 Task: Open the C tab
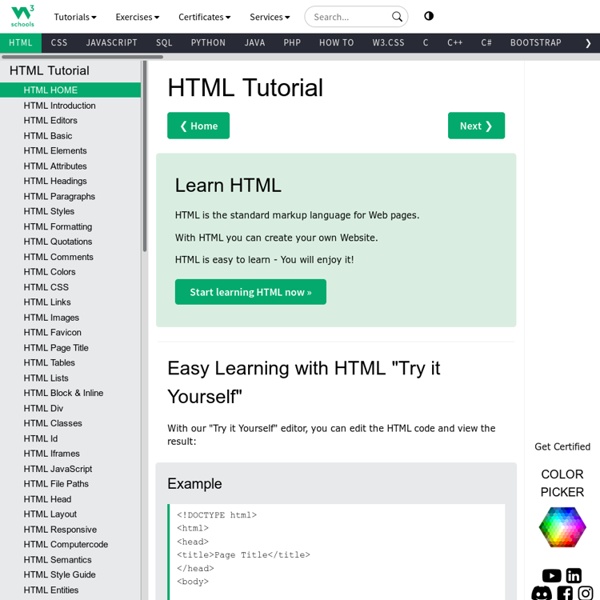tap(425, 42)
